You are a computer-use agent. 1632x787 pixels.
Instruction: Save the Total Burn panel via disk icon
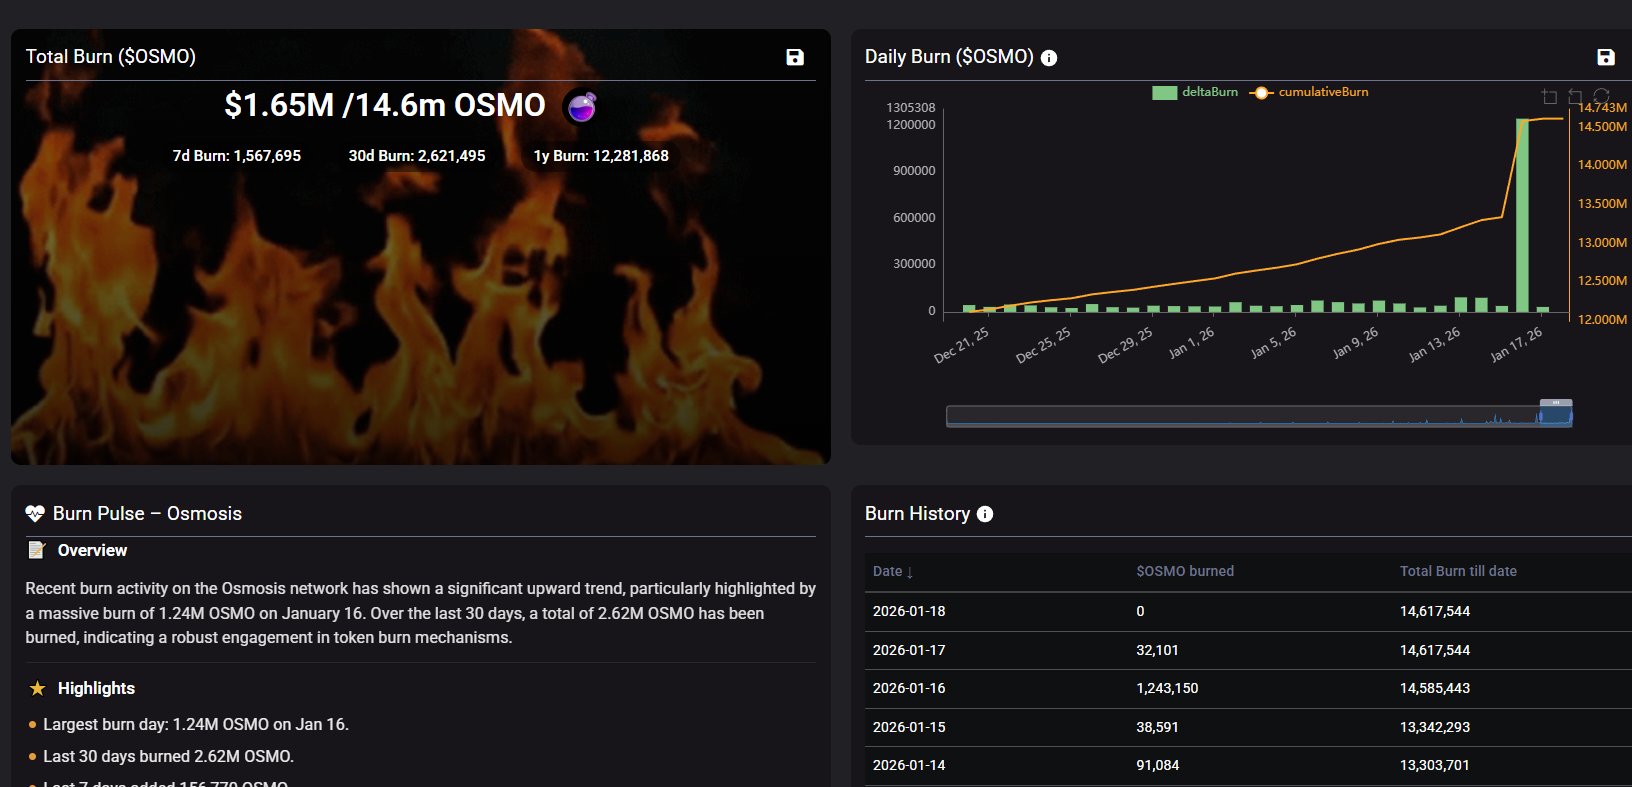[795, 57]
